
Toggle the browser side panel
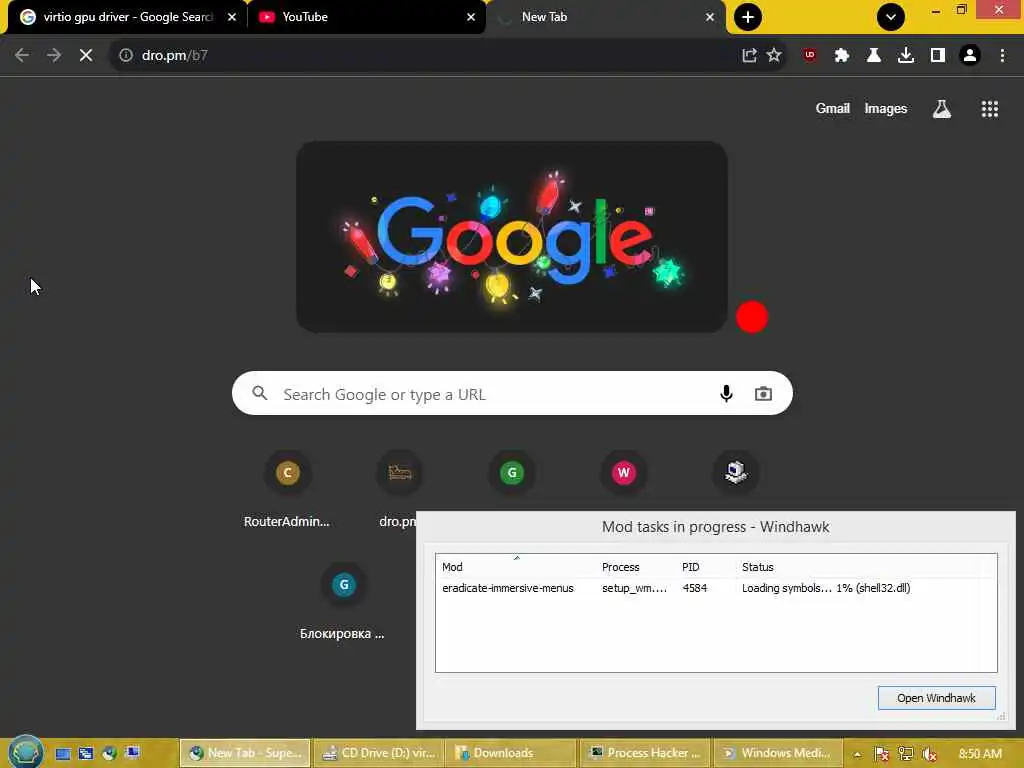coord(938,56)
